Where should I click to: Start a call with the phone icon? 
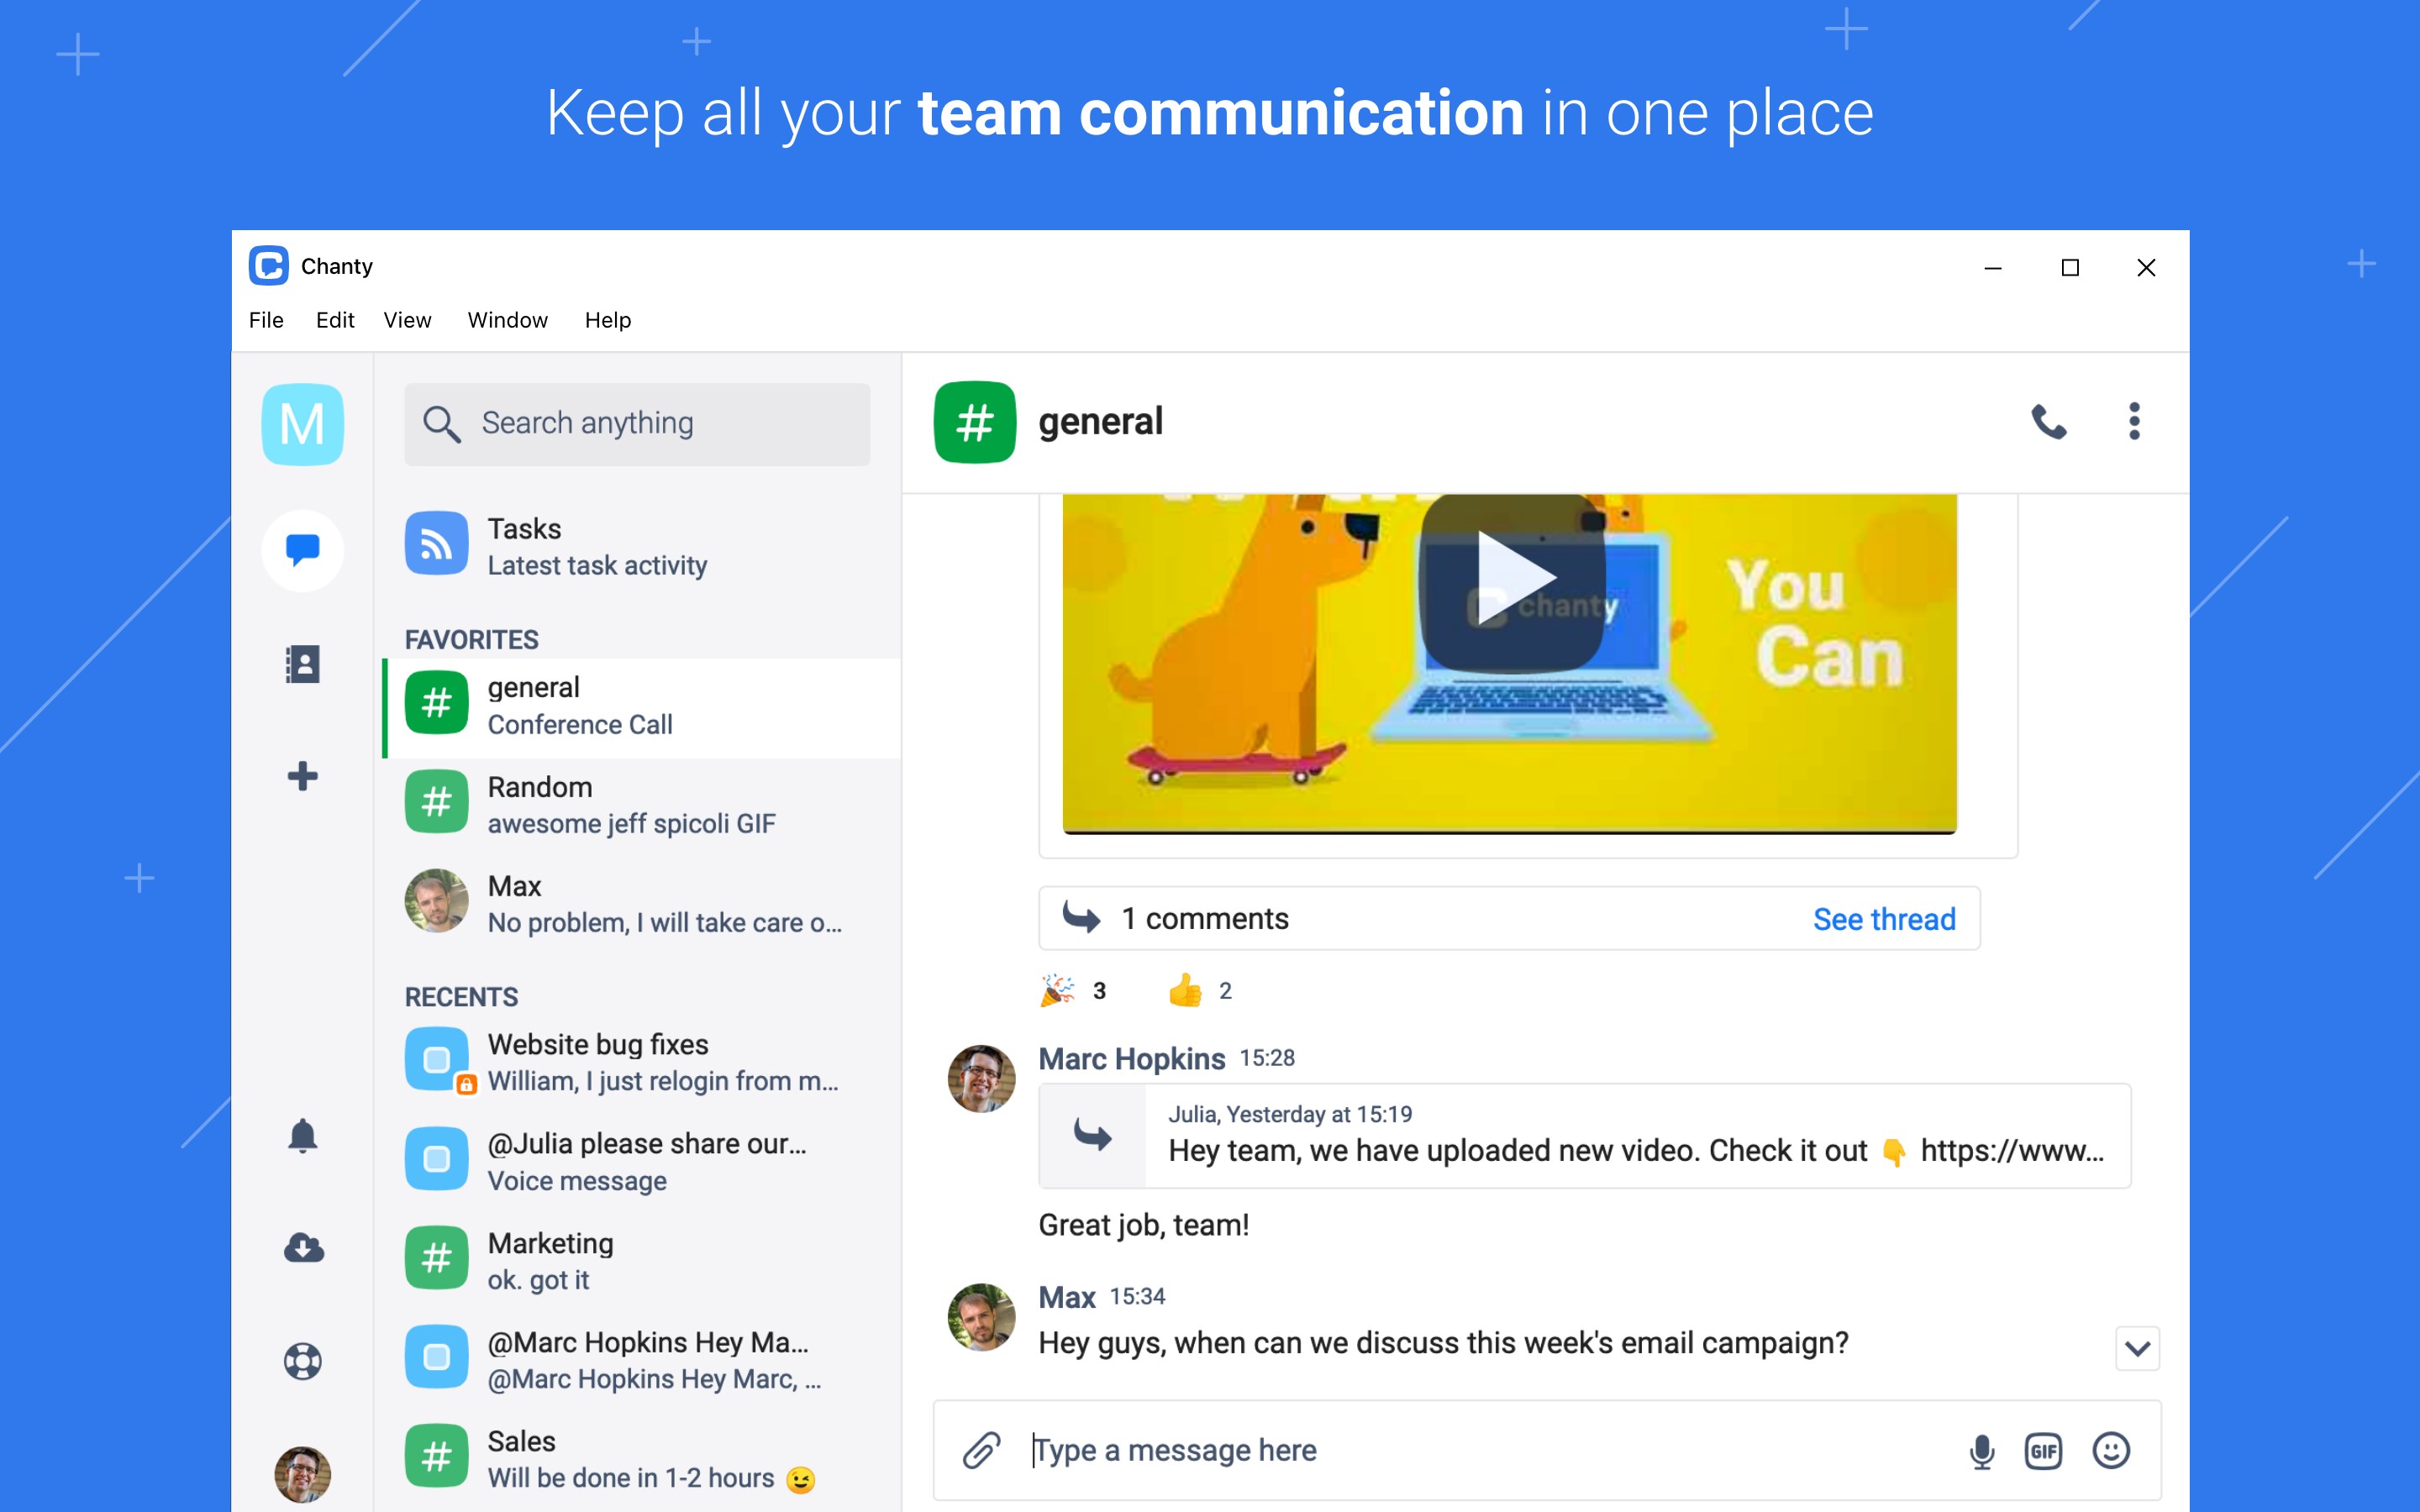(2048, 422)
